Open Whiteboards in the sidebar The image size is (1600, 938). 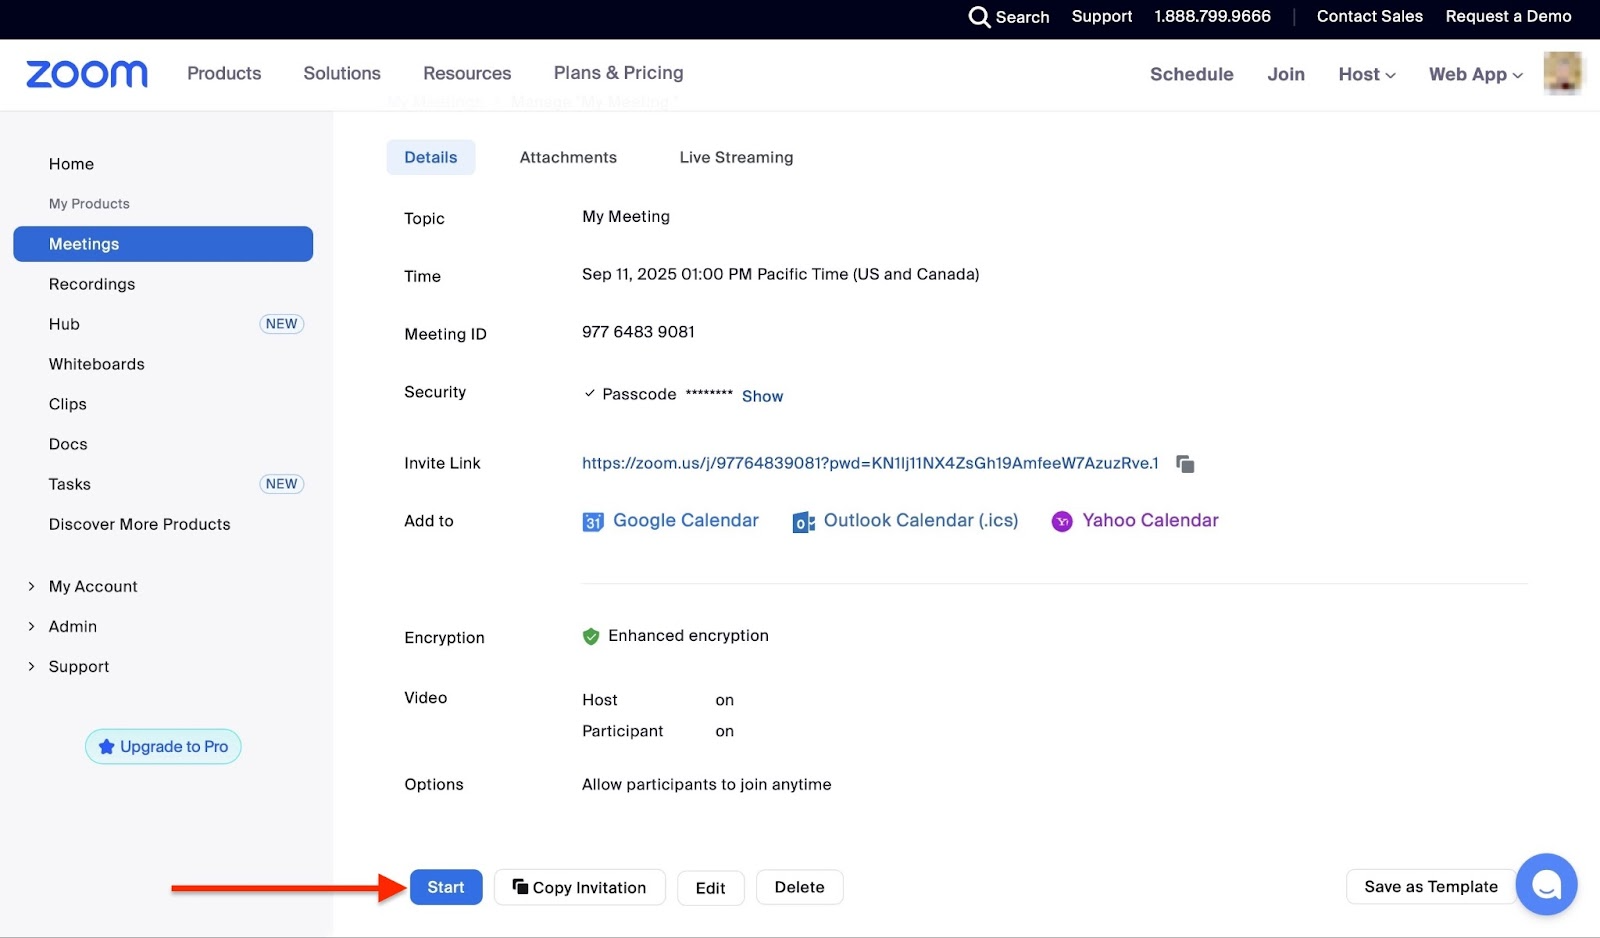(x=97, y=364)
